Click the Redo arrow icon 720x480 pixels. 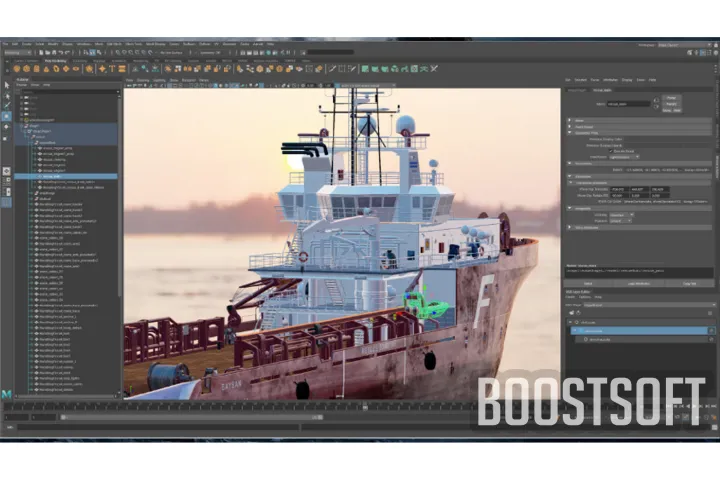point(67,53)
